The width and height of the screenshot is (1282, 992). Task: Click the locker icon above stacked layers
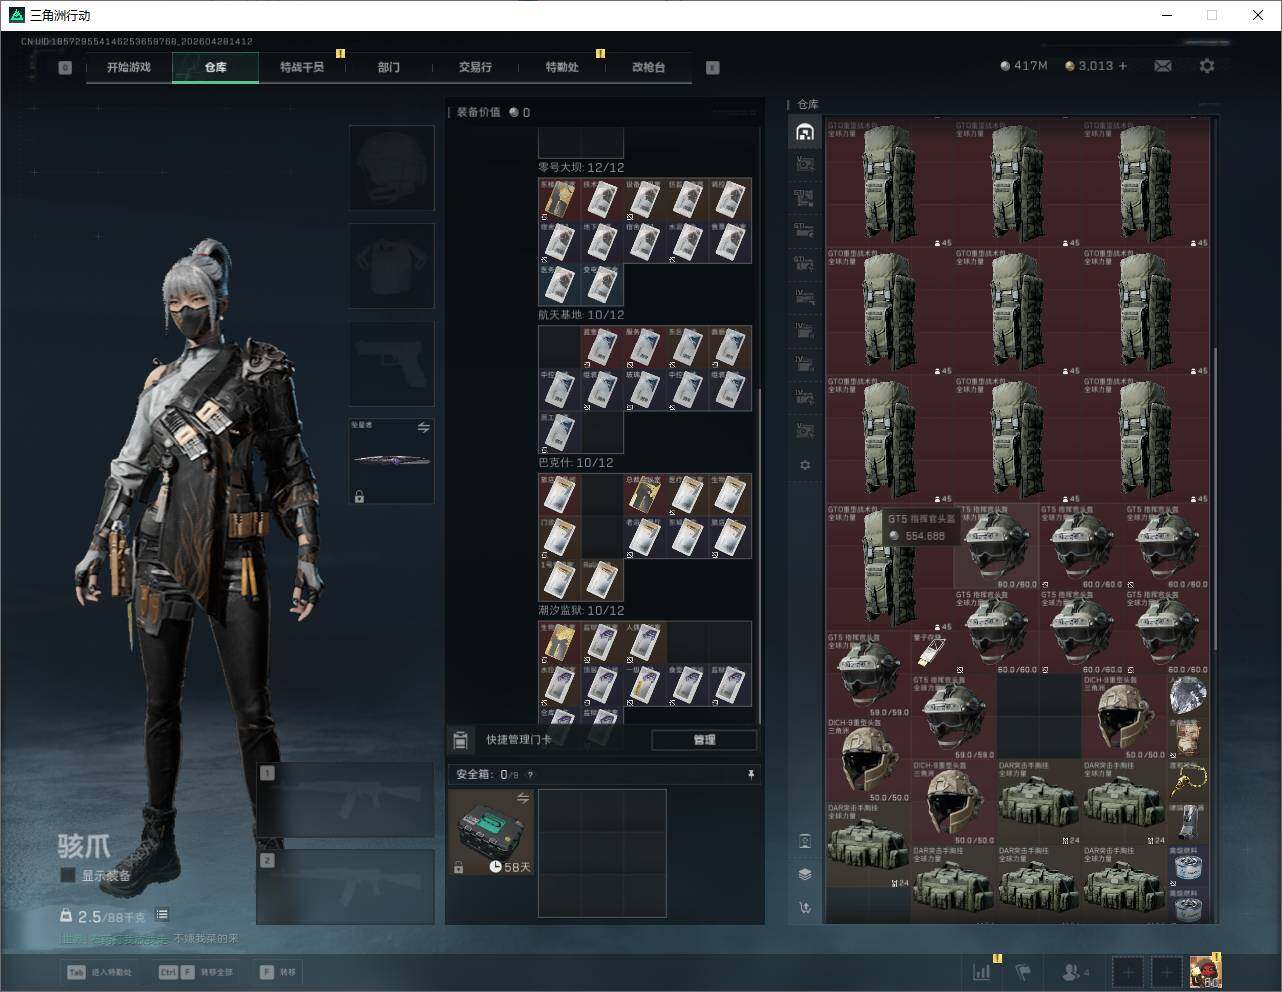805,841
